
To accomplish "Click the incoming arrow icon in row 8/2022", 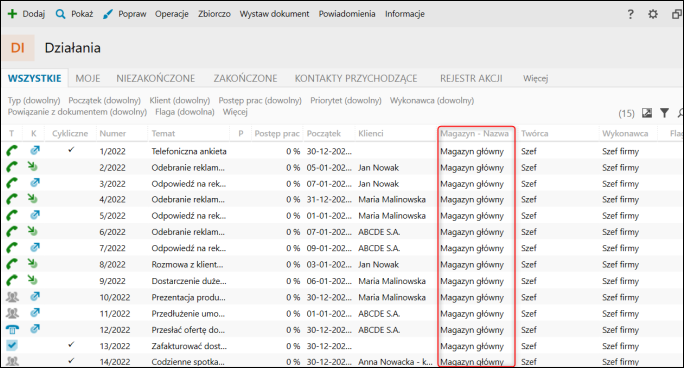I will click(32, 263).
